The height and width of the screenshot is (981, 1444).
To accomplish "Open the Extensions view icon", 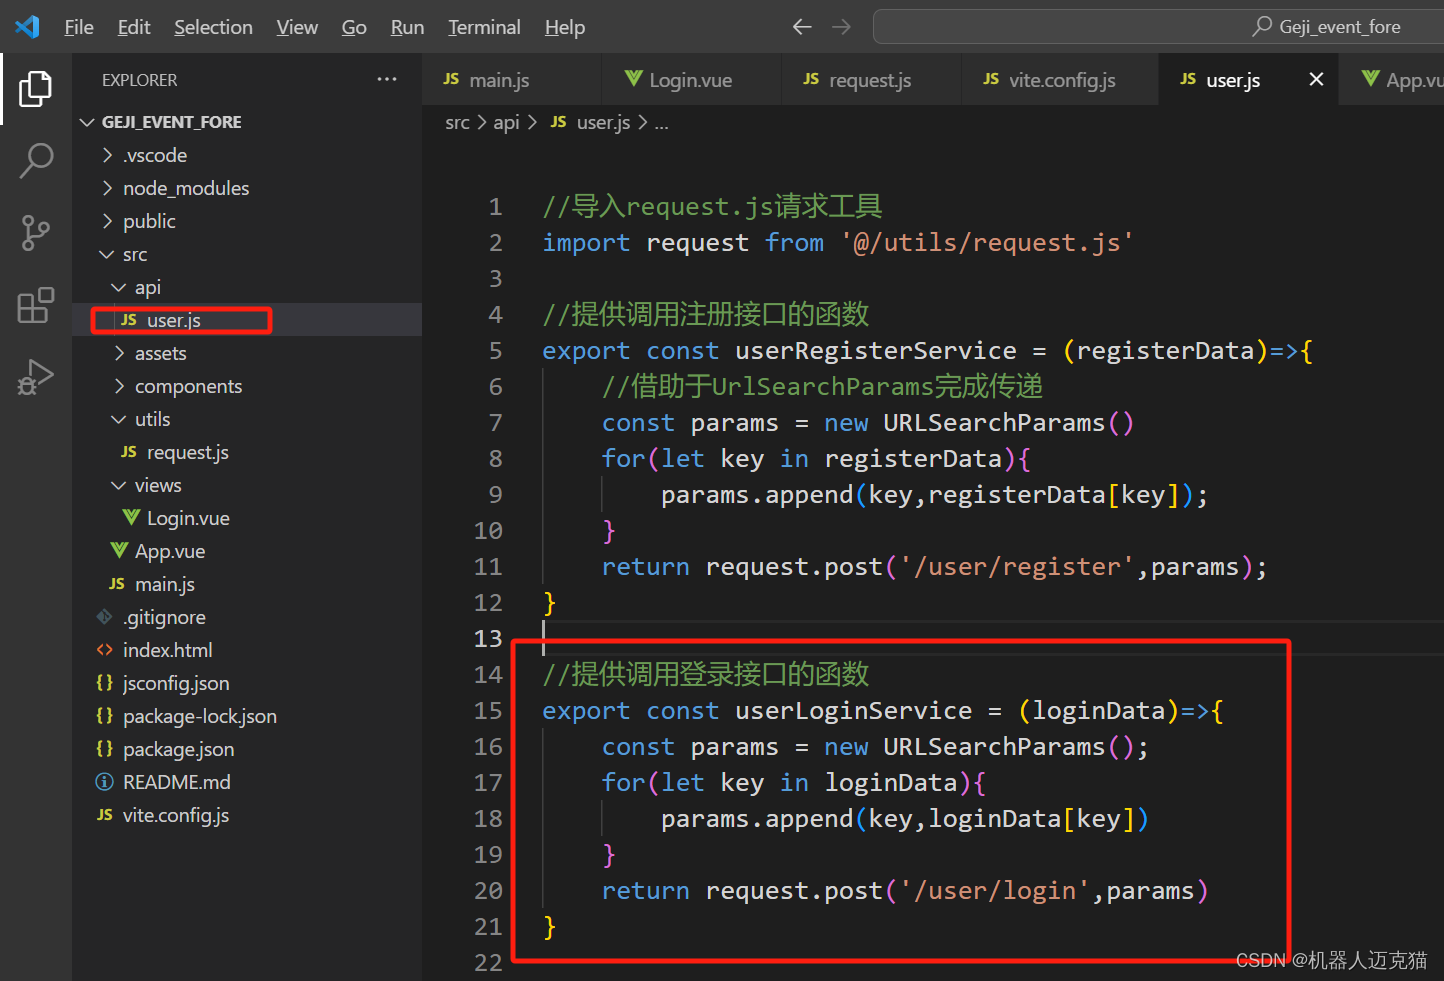I will click(x=36, y=305).
